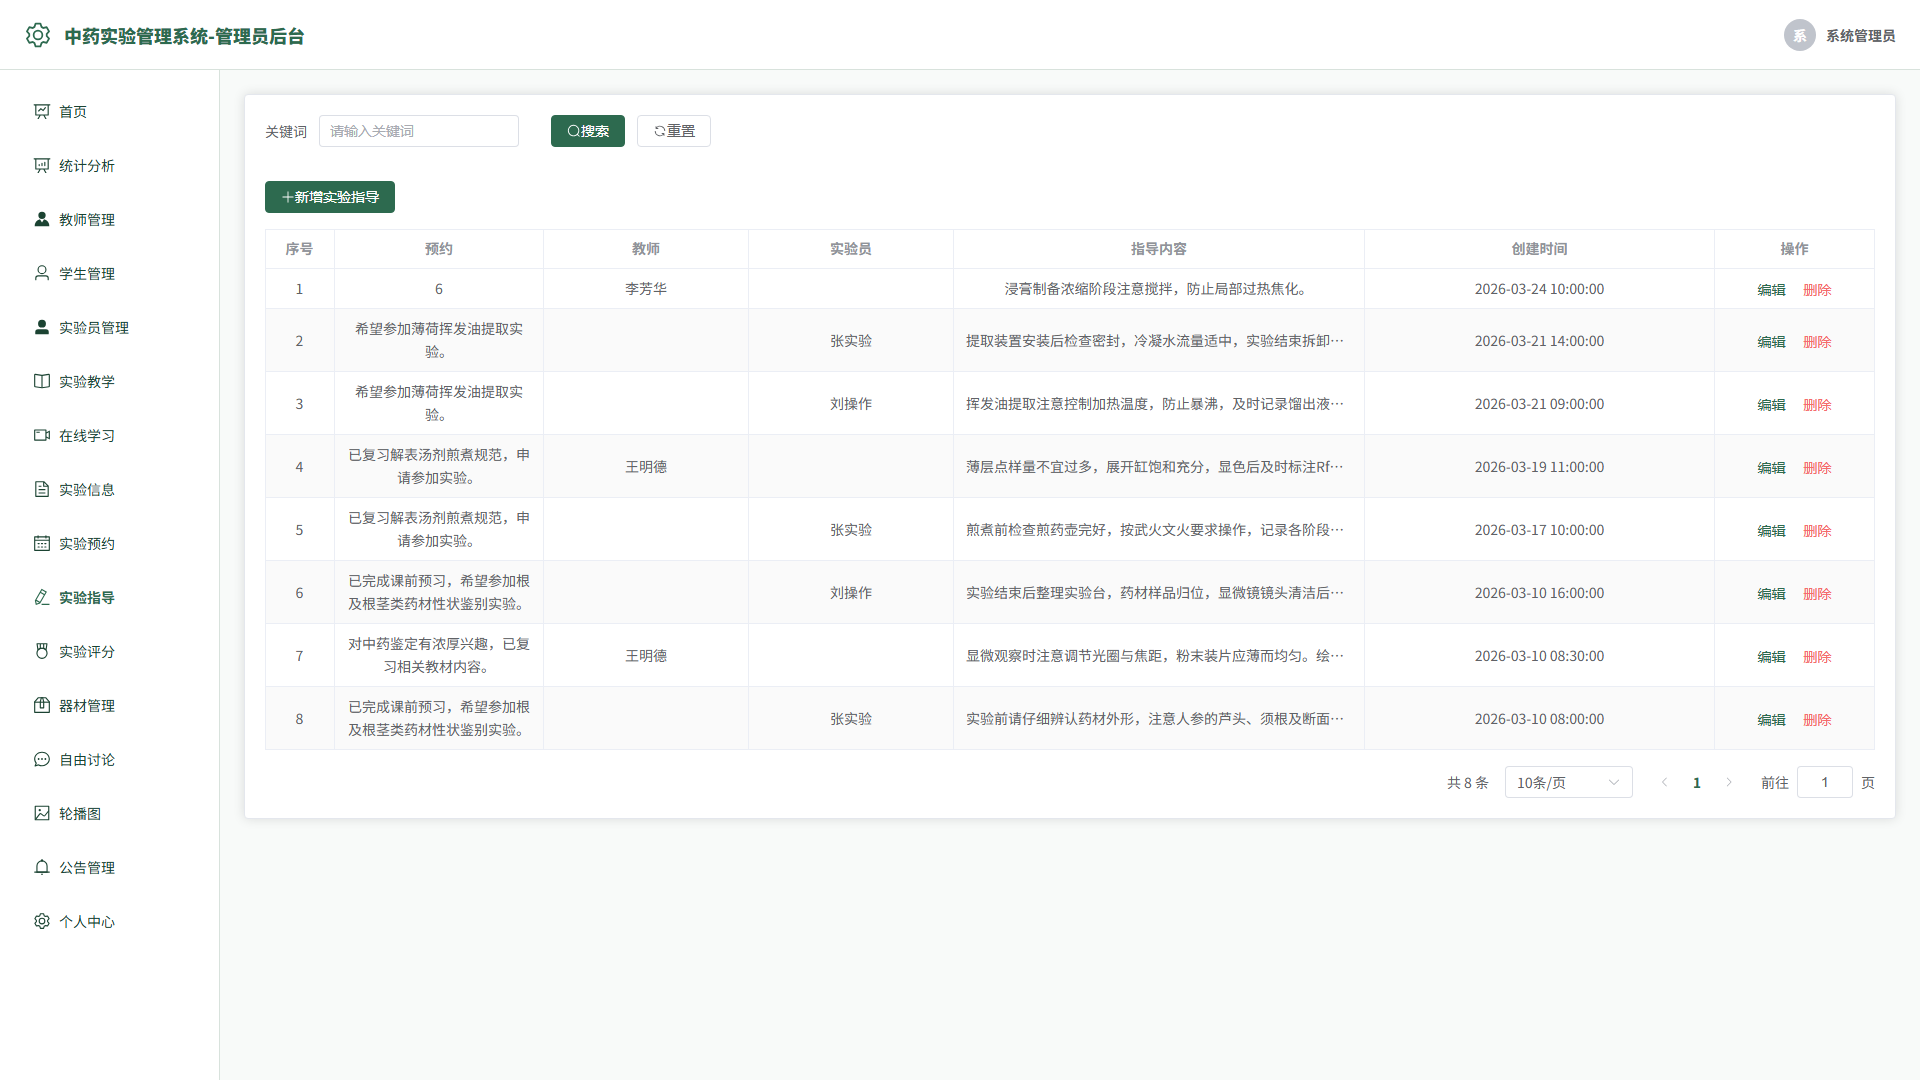The image size is (1920, 1080).
Task: Click the 在线学习 video icon
Action: click(x=42, y=435)
